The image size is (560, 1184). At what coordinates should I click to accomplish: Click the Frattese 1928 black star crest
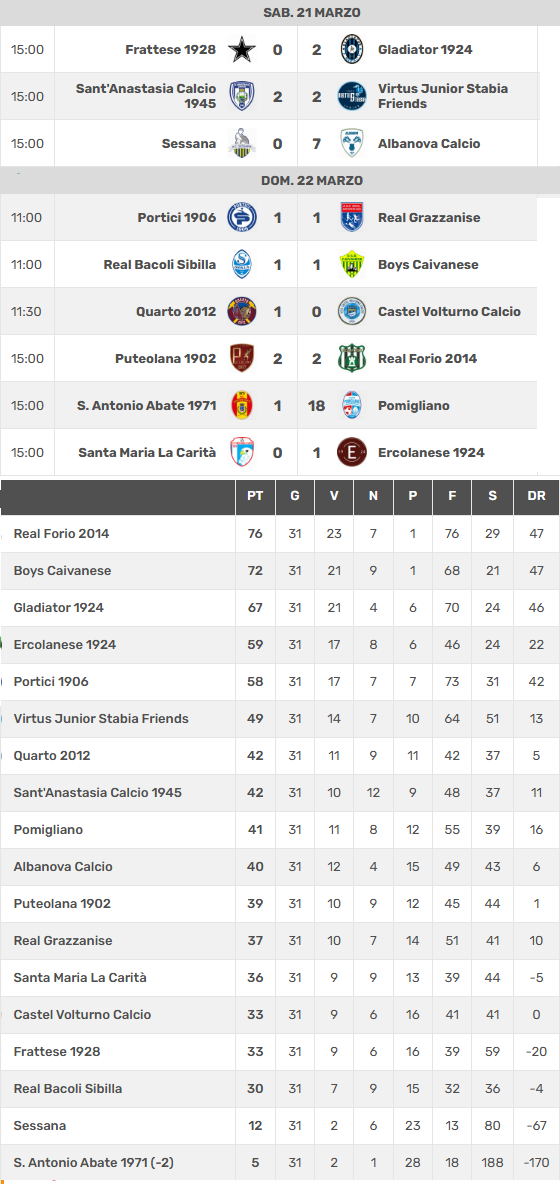(x=242, y=50)
